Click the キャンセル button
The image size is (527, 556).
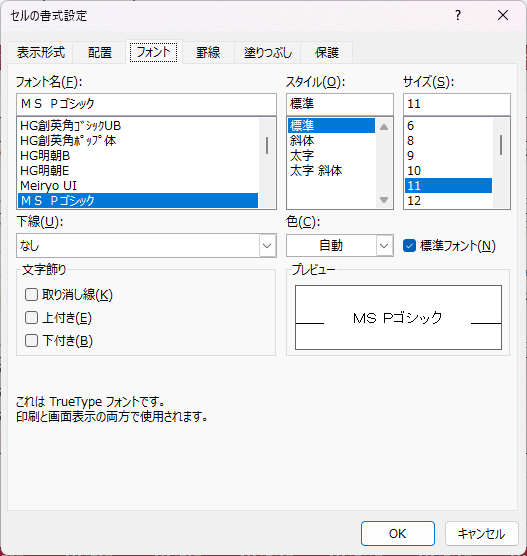[x=482, y=533]
